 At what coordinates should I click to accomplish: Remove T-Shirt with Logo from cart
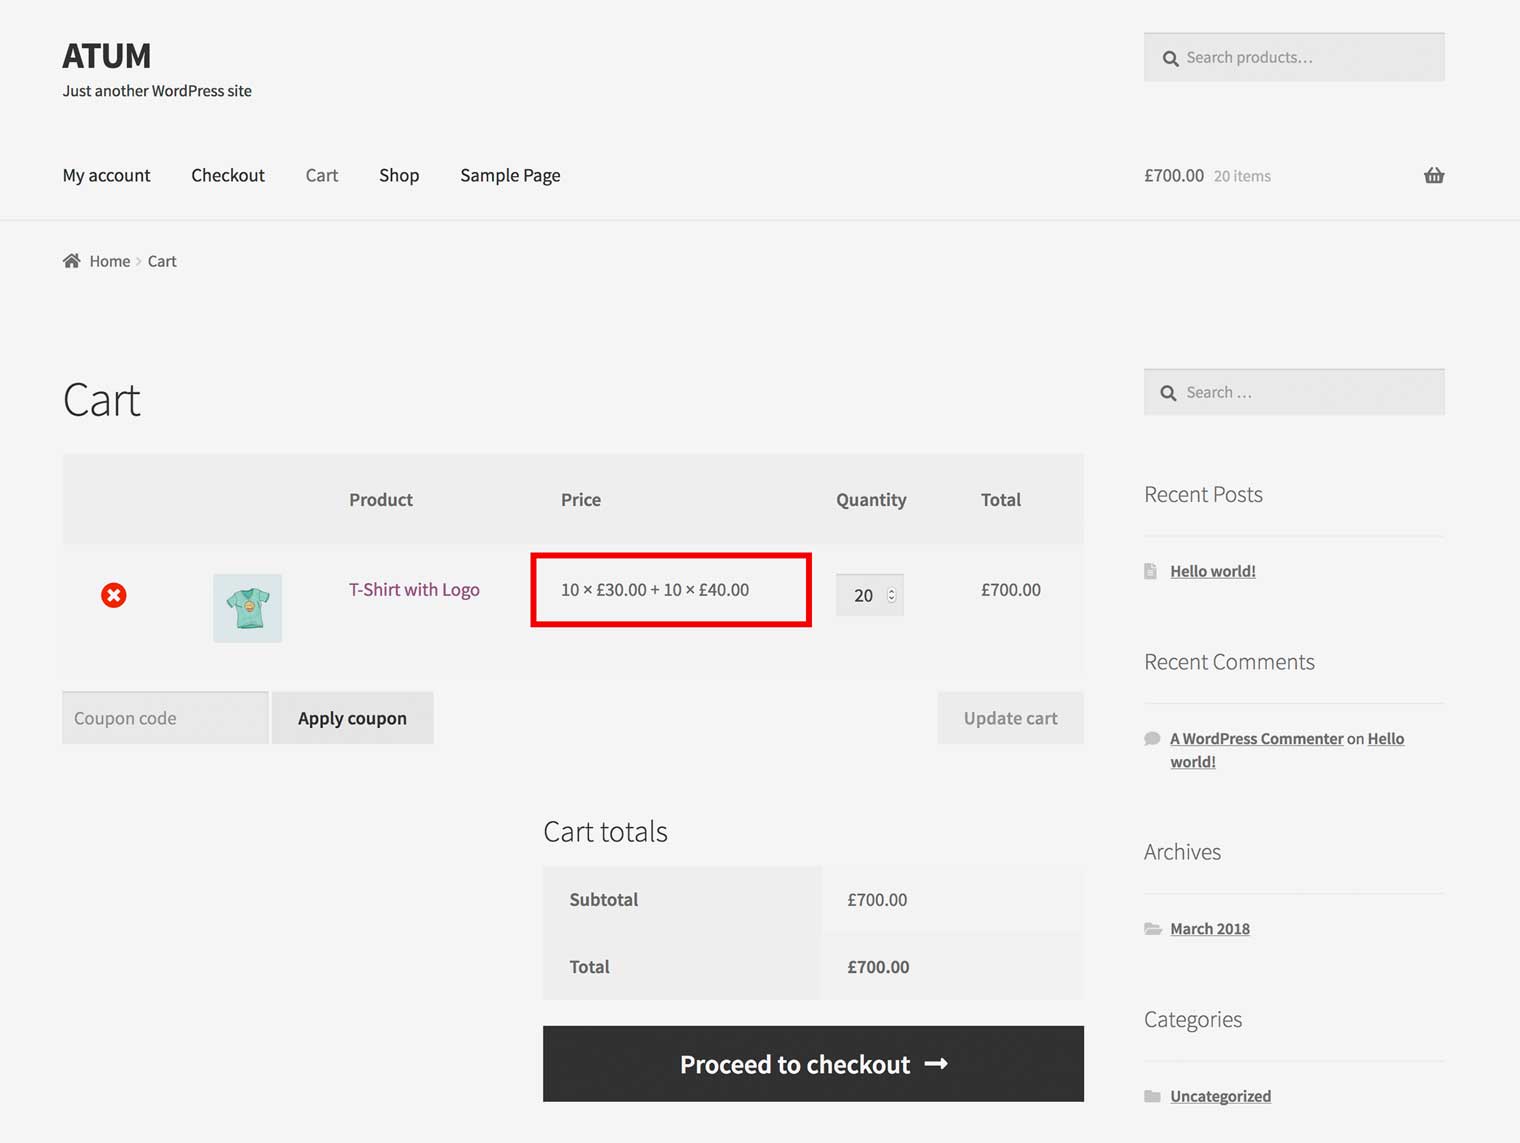[x=114, y=596]
